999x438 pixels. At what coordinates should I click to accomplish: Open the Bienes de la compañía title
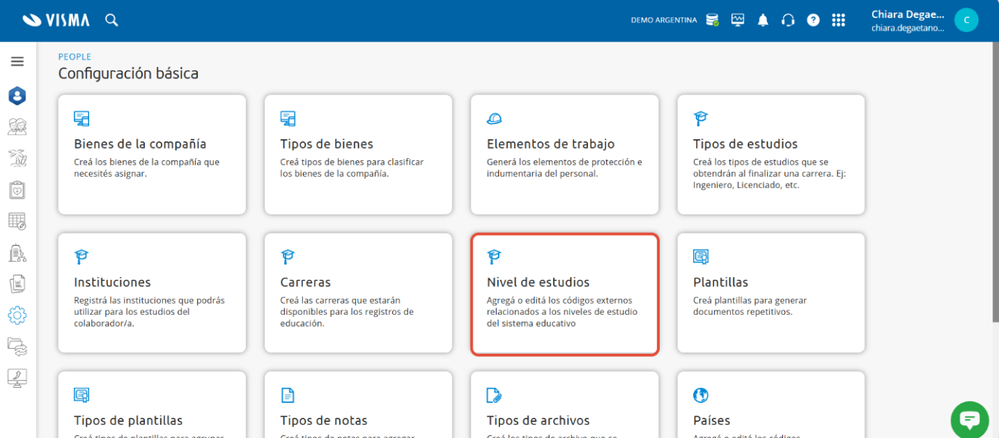[140, 144]
